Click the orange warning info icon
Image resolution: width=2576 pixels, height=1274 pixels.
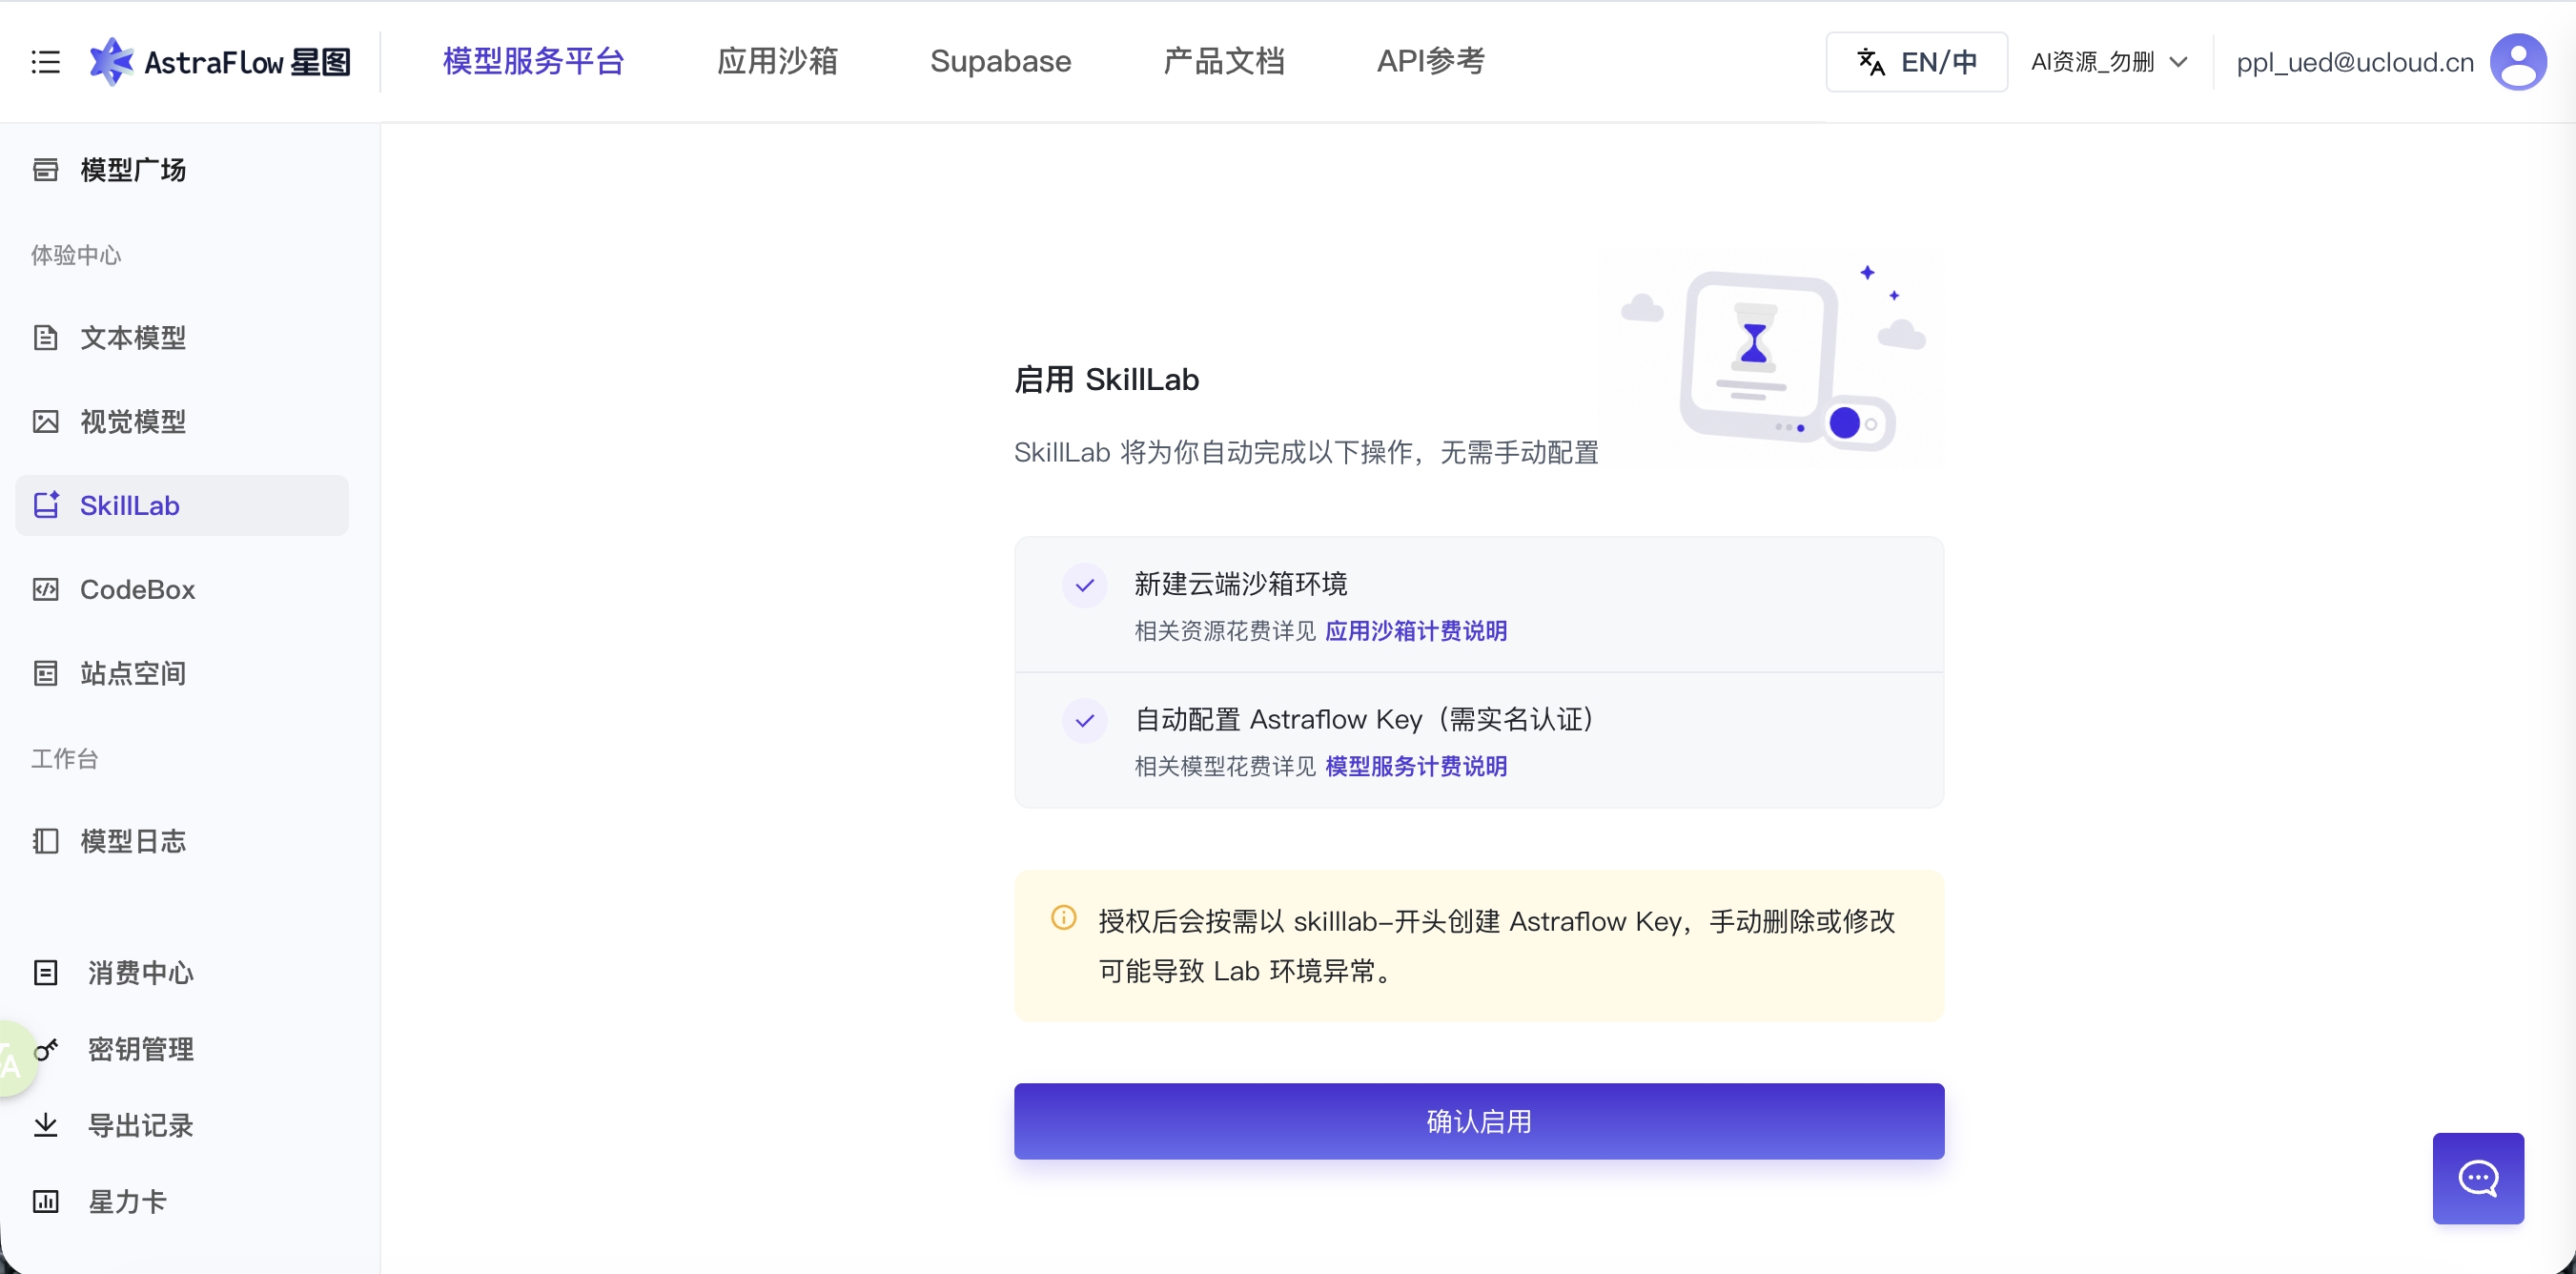1064,918
